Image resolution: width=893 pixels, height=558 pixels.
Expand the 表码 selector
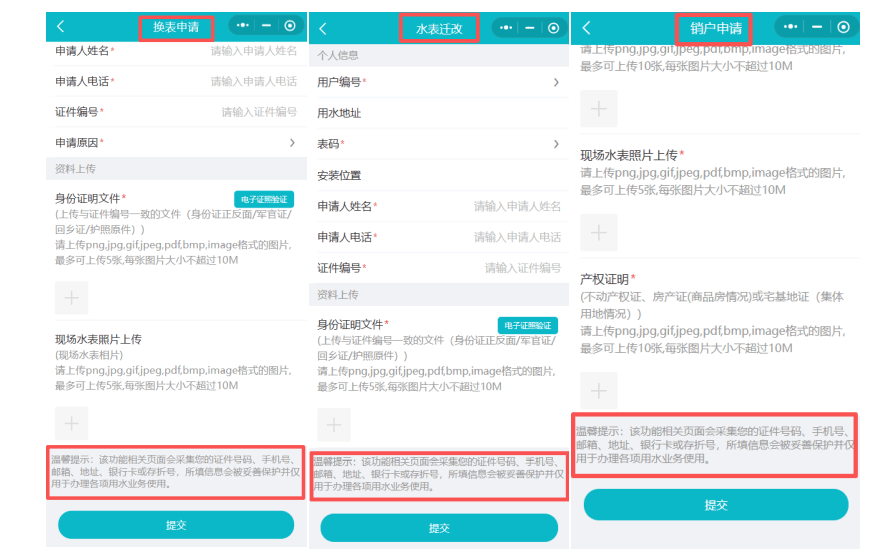tap(556, 145)
